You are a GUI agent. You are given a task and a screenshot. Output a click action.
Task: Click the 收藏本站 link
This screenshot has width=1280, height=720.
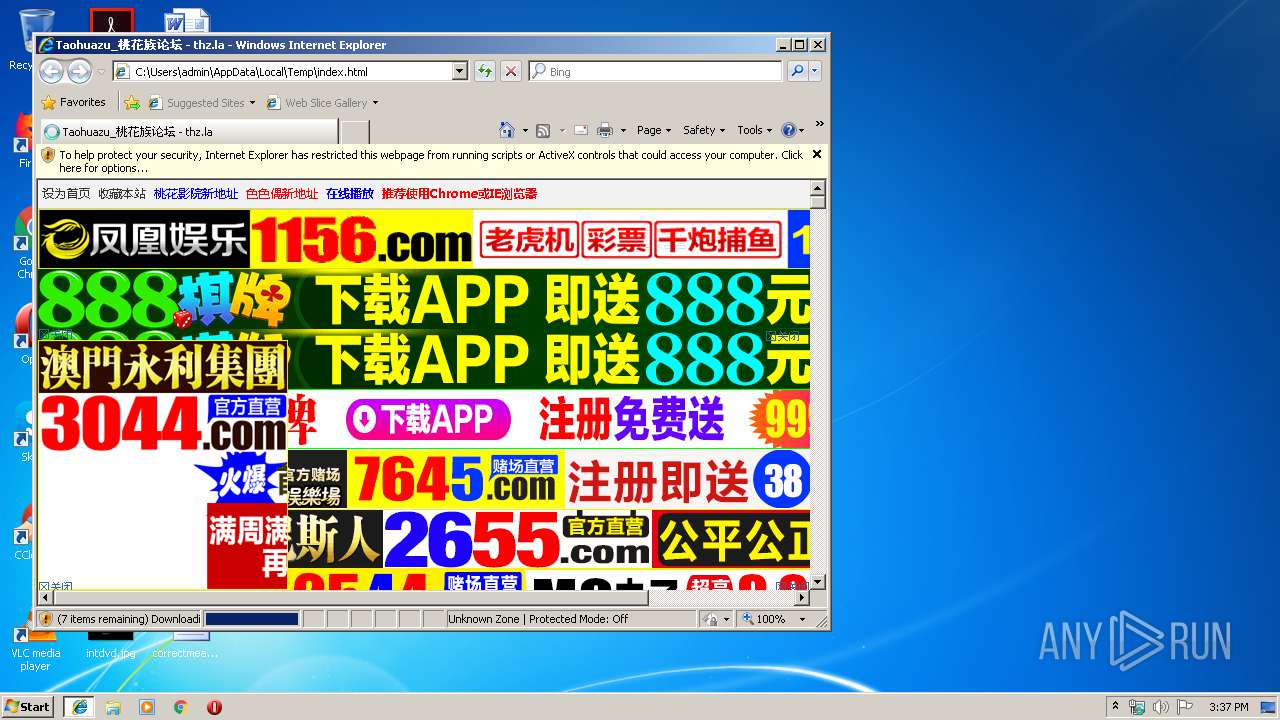(122, 193)
